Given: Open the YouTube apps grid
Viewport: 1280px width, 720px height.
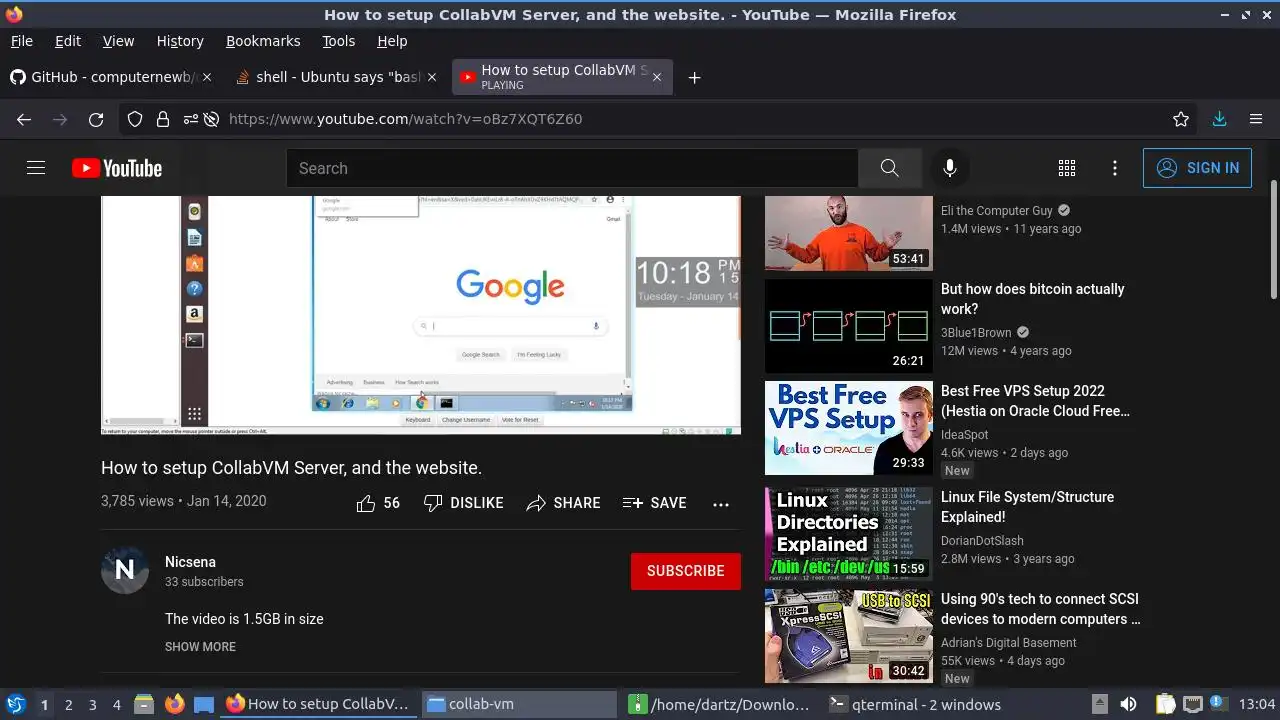Looking at the screenshot, I should coord(1067,168).
